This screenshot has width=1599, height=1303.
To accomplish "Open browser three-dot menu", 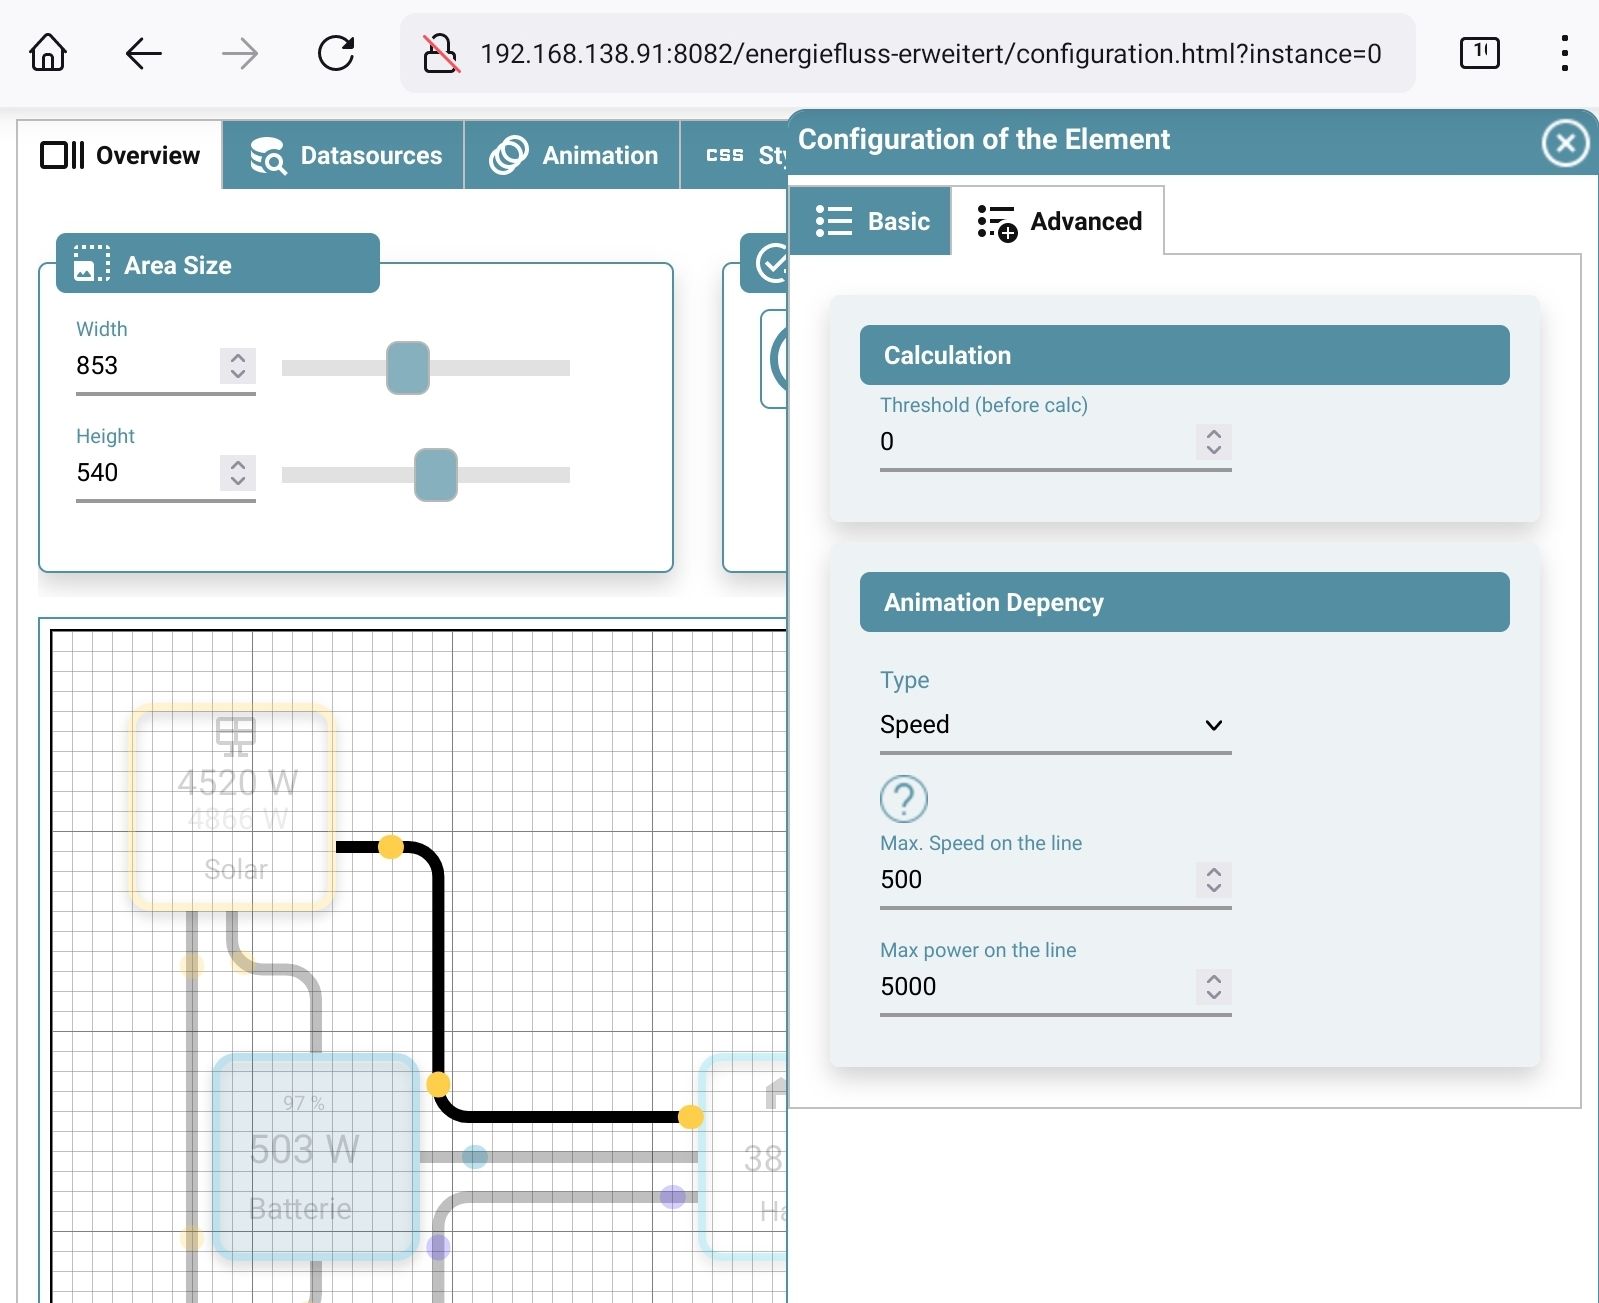I will click(1564, 53).
